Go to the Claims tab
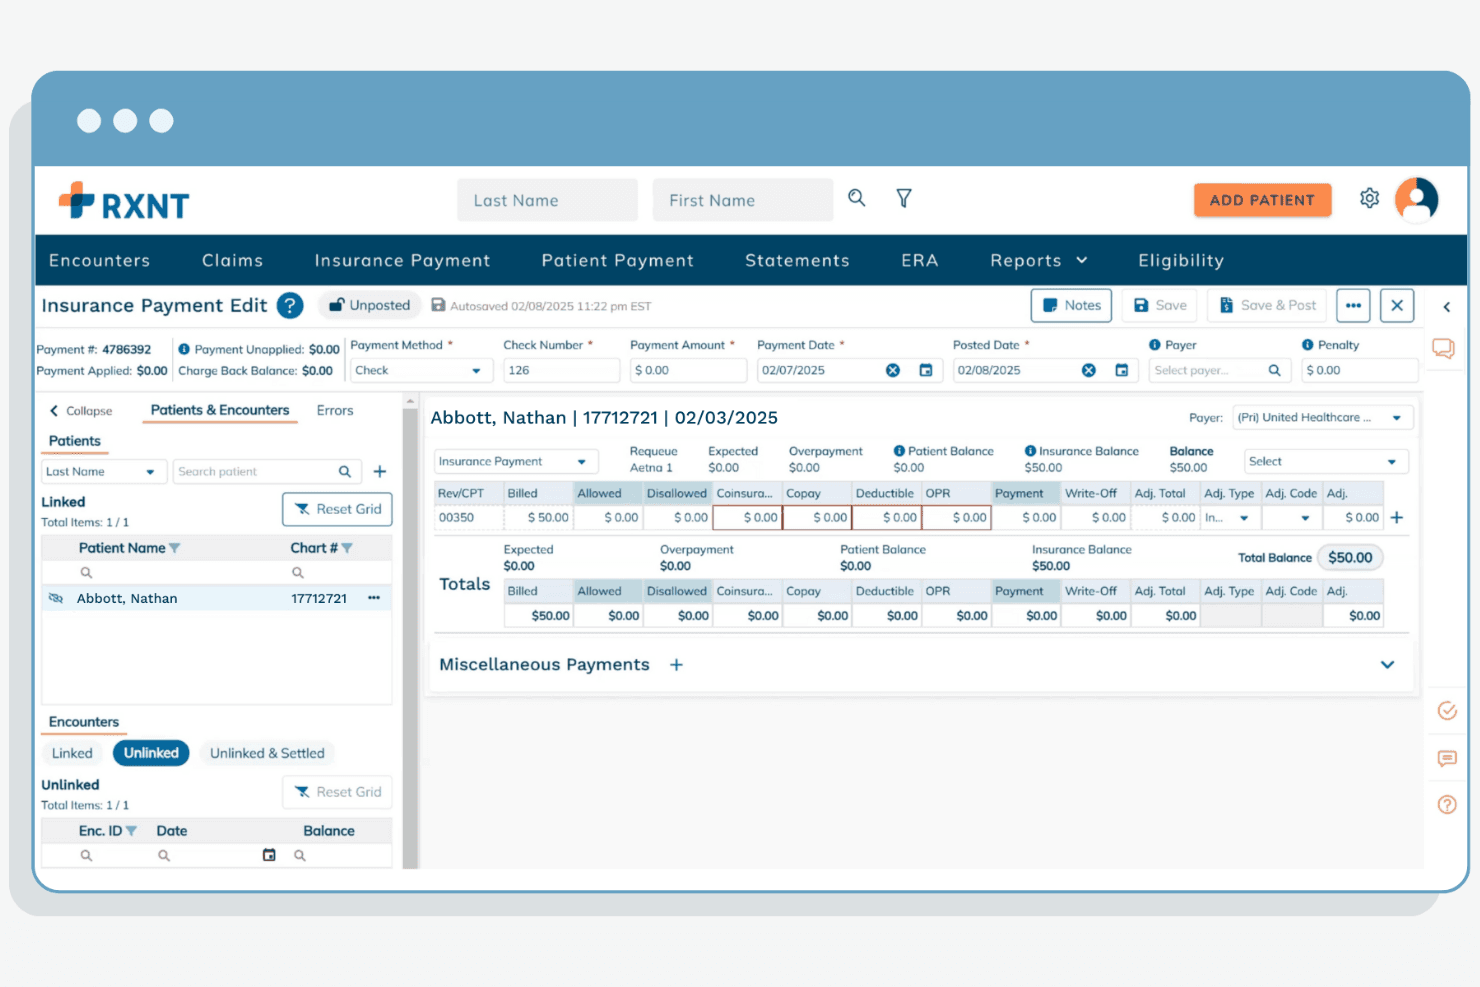Viewport: 1480px width, 987px height. coord(232,261)
